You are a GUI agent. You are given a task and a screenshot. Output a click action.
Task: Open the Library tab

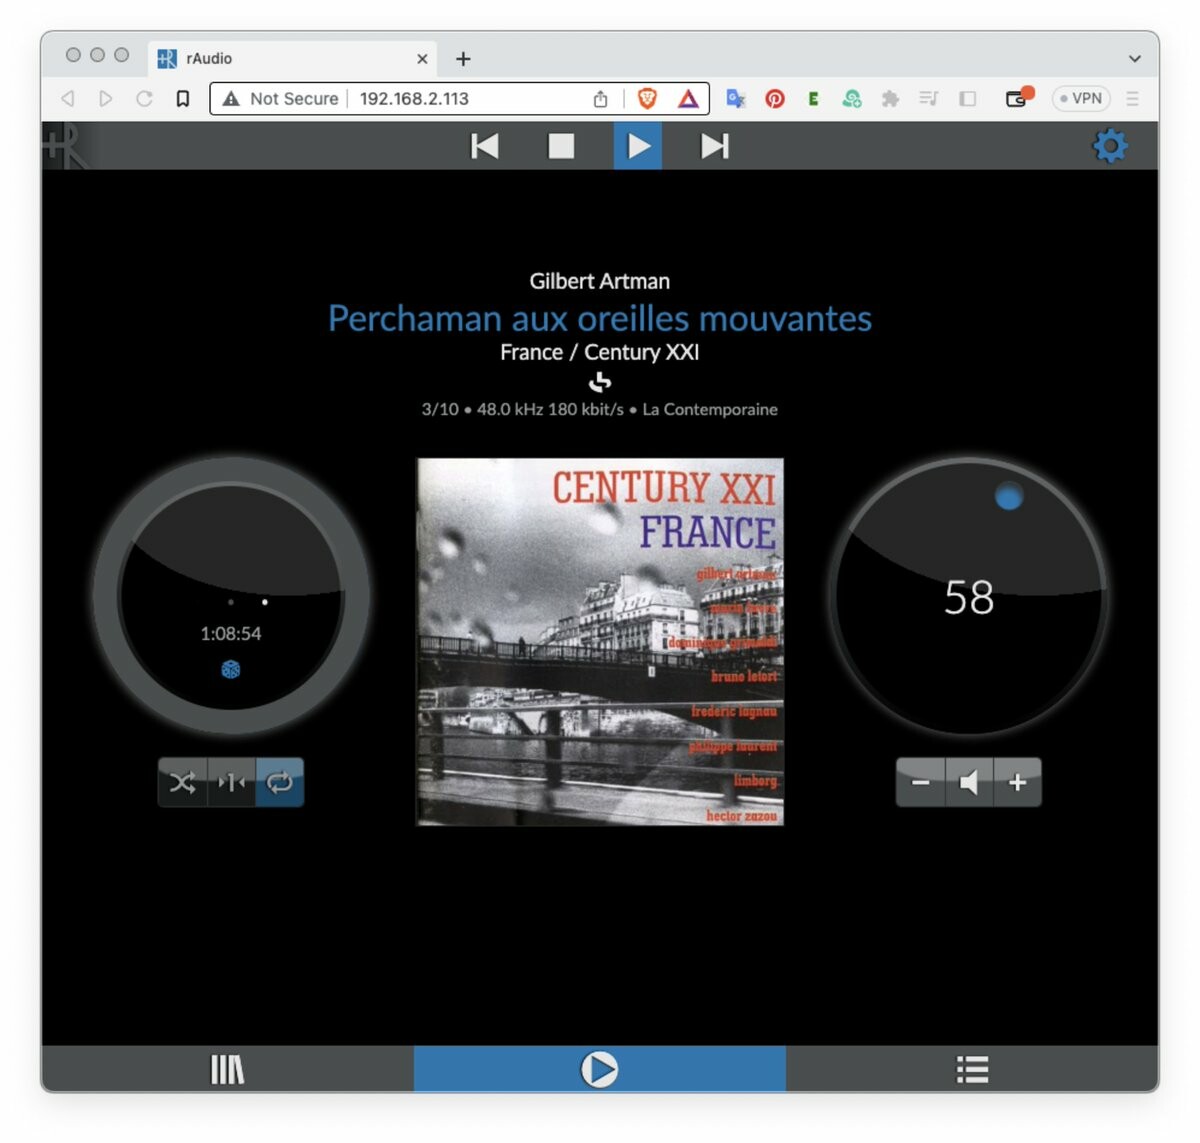point(227,1069)
